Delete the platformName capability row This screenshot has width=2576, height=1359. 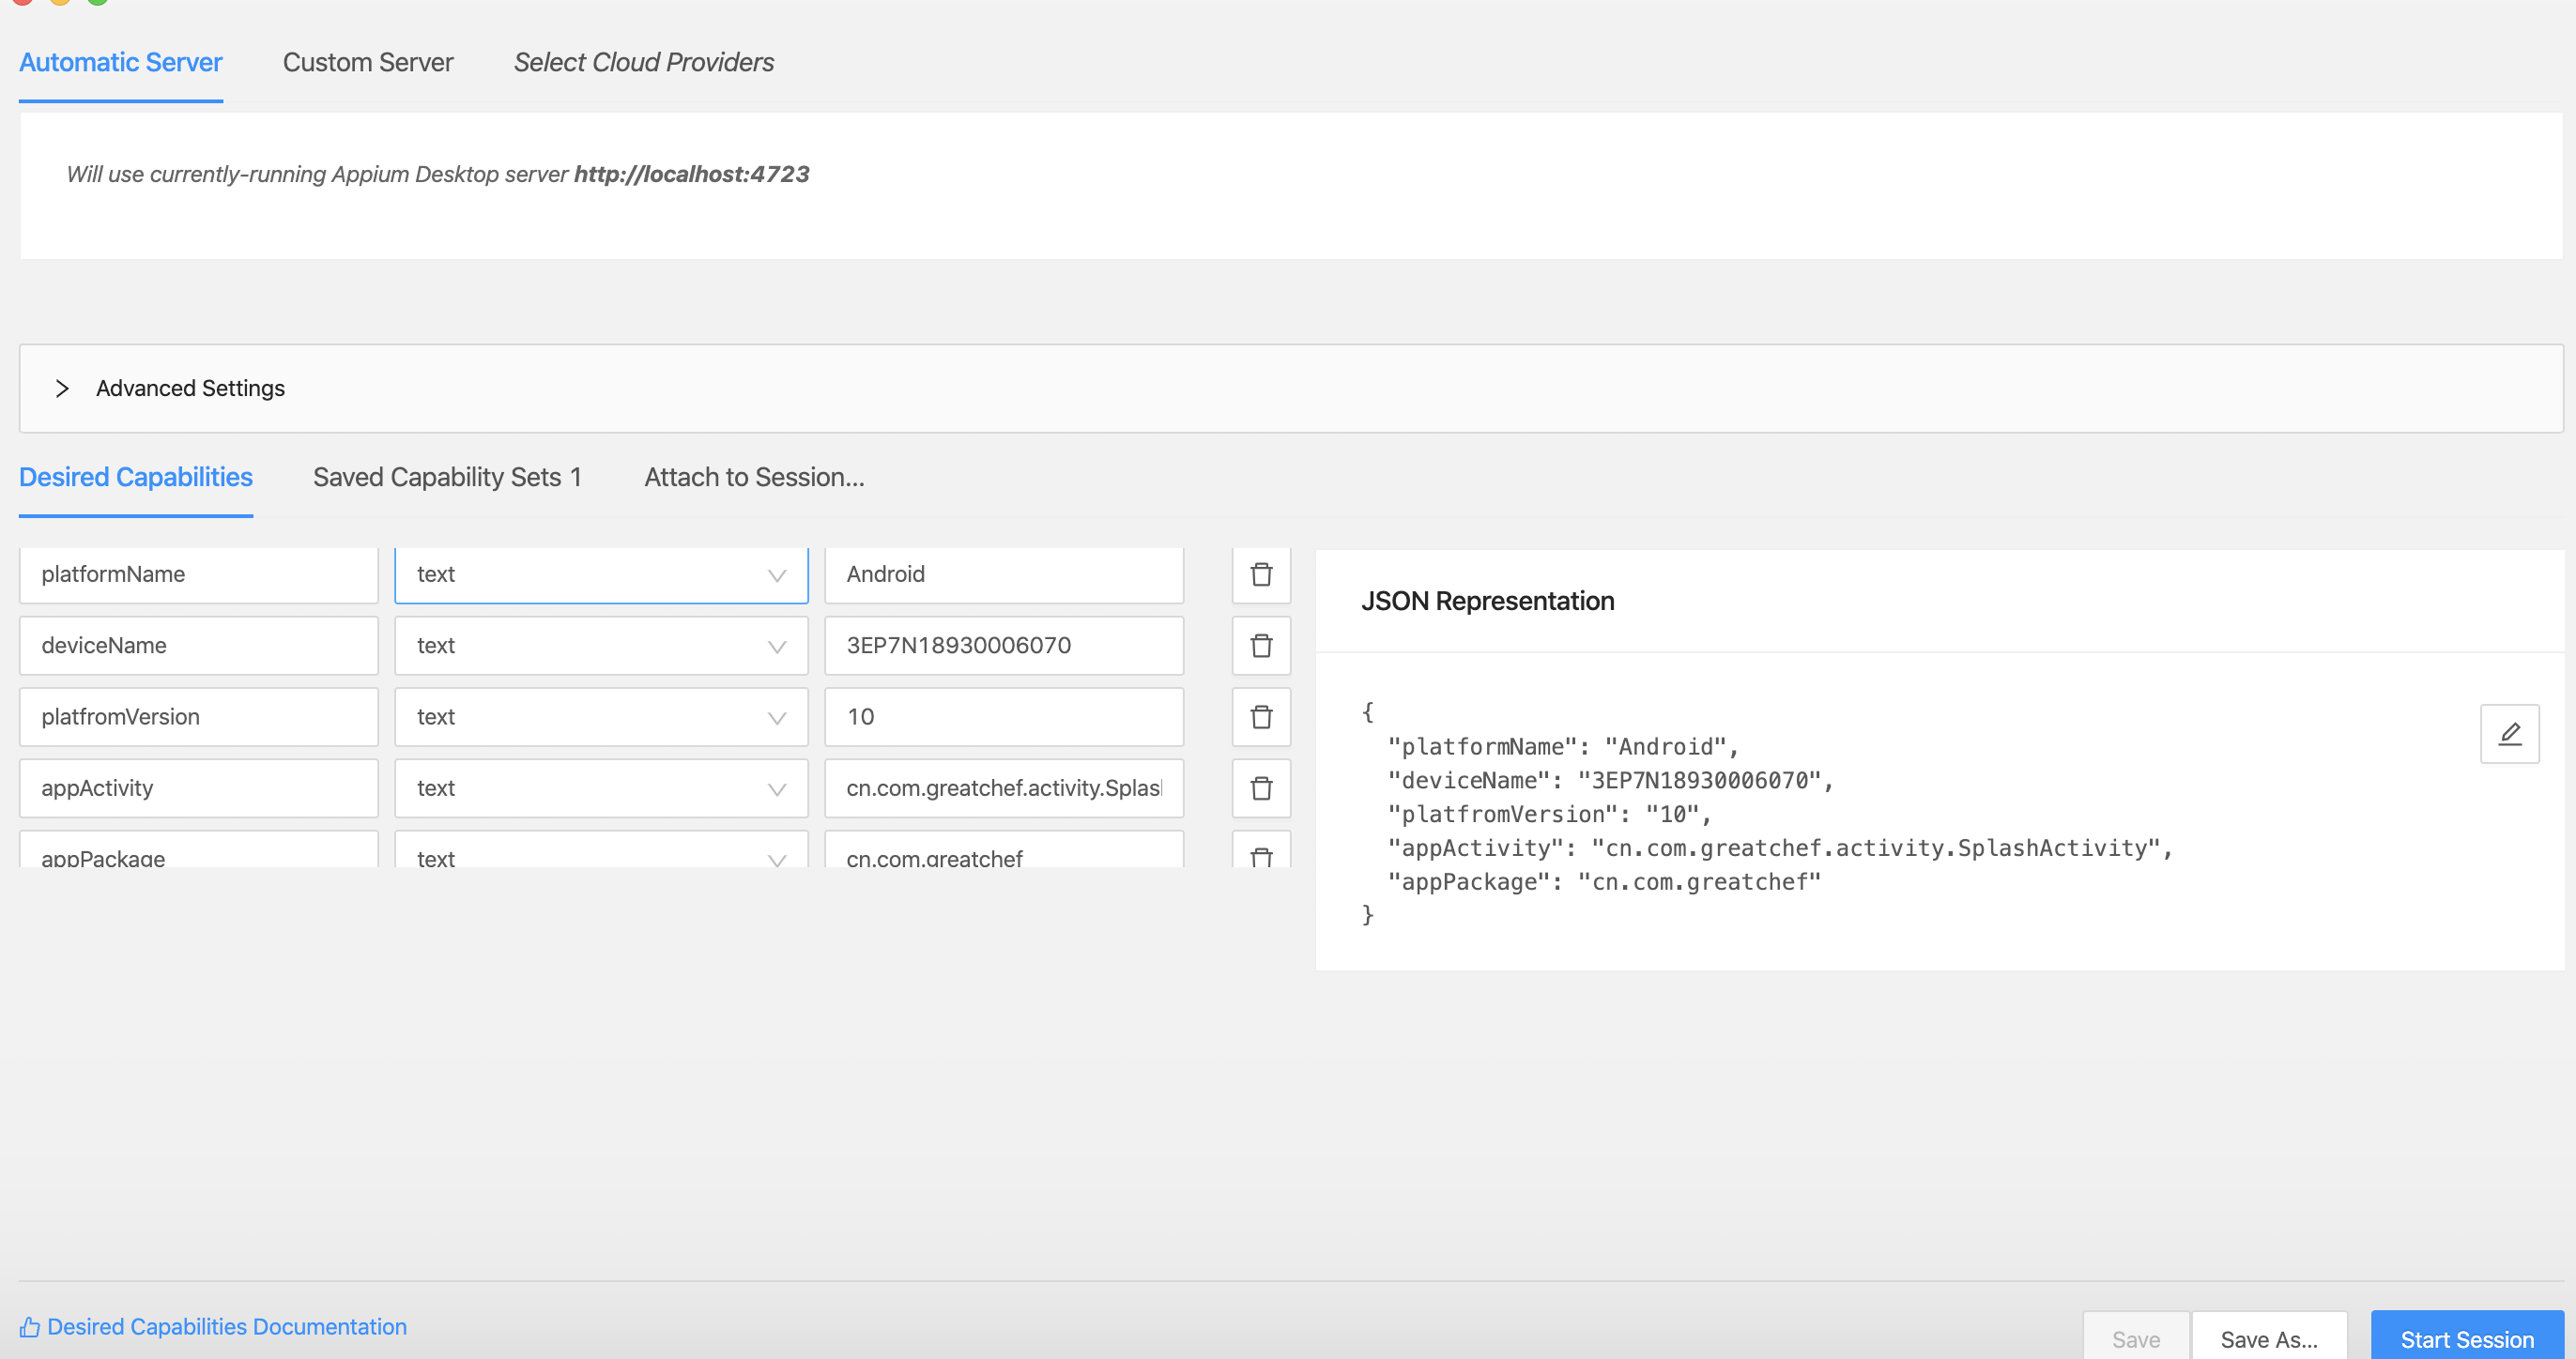coord(1261,574)
